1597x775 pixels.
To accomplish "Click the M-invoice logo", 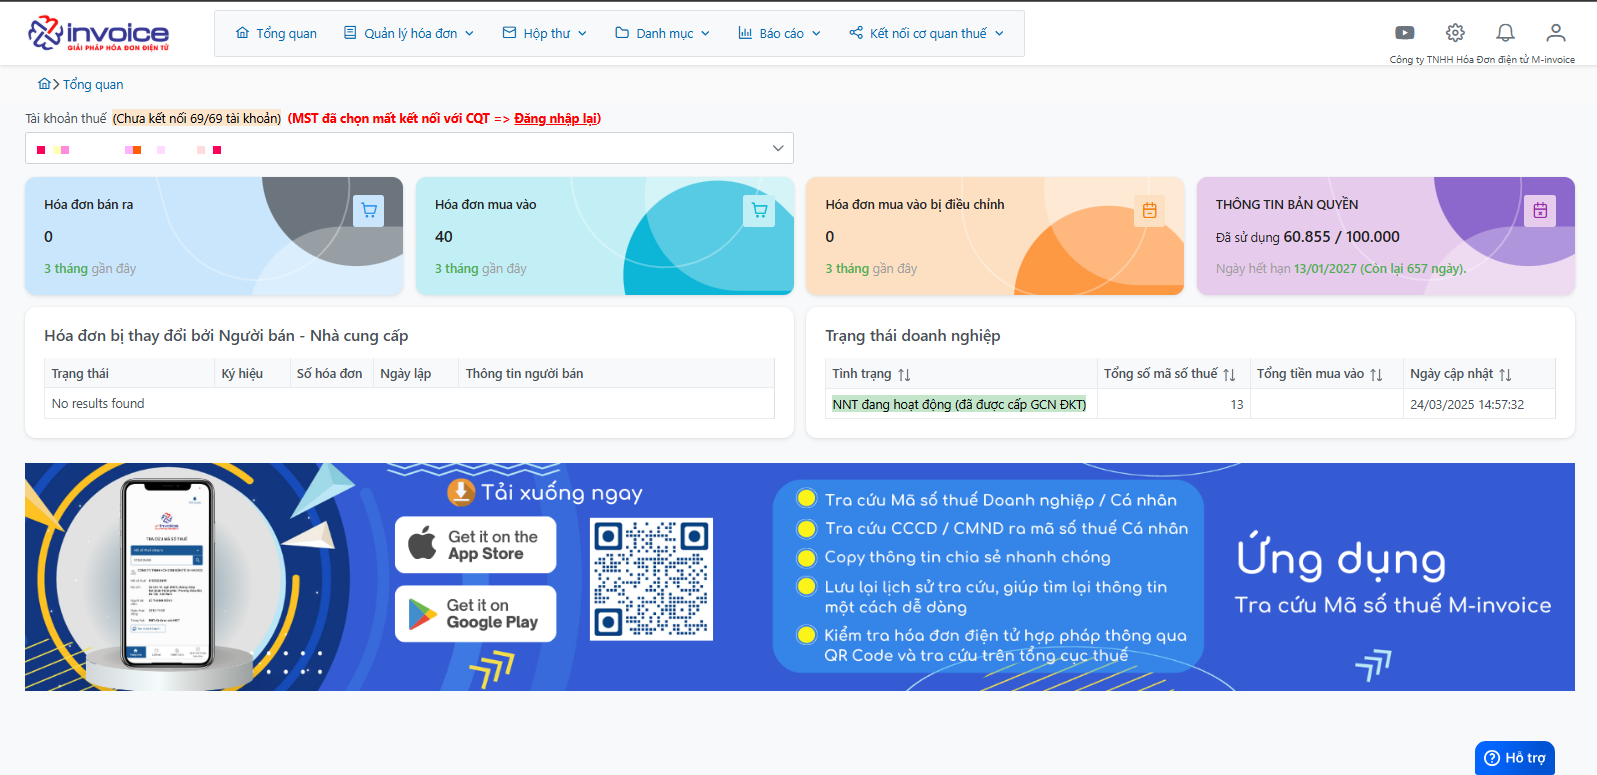I will tap(98, 33).
